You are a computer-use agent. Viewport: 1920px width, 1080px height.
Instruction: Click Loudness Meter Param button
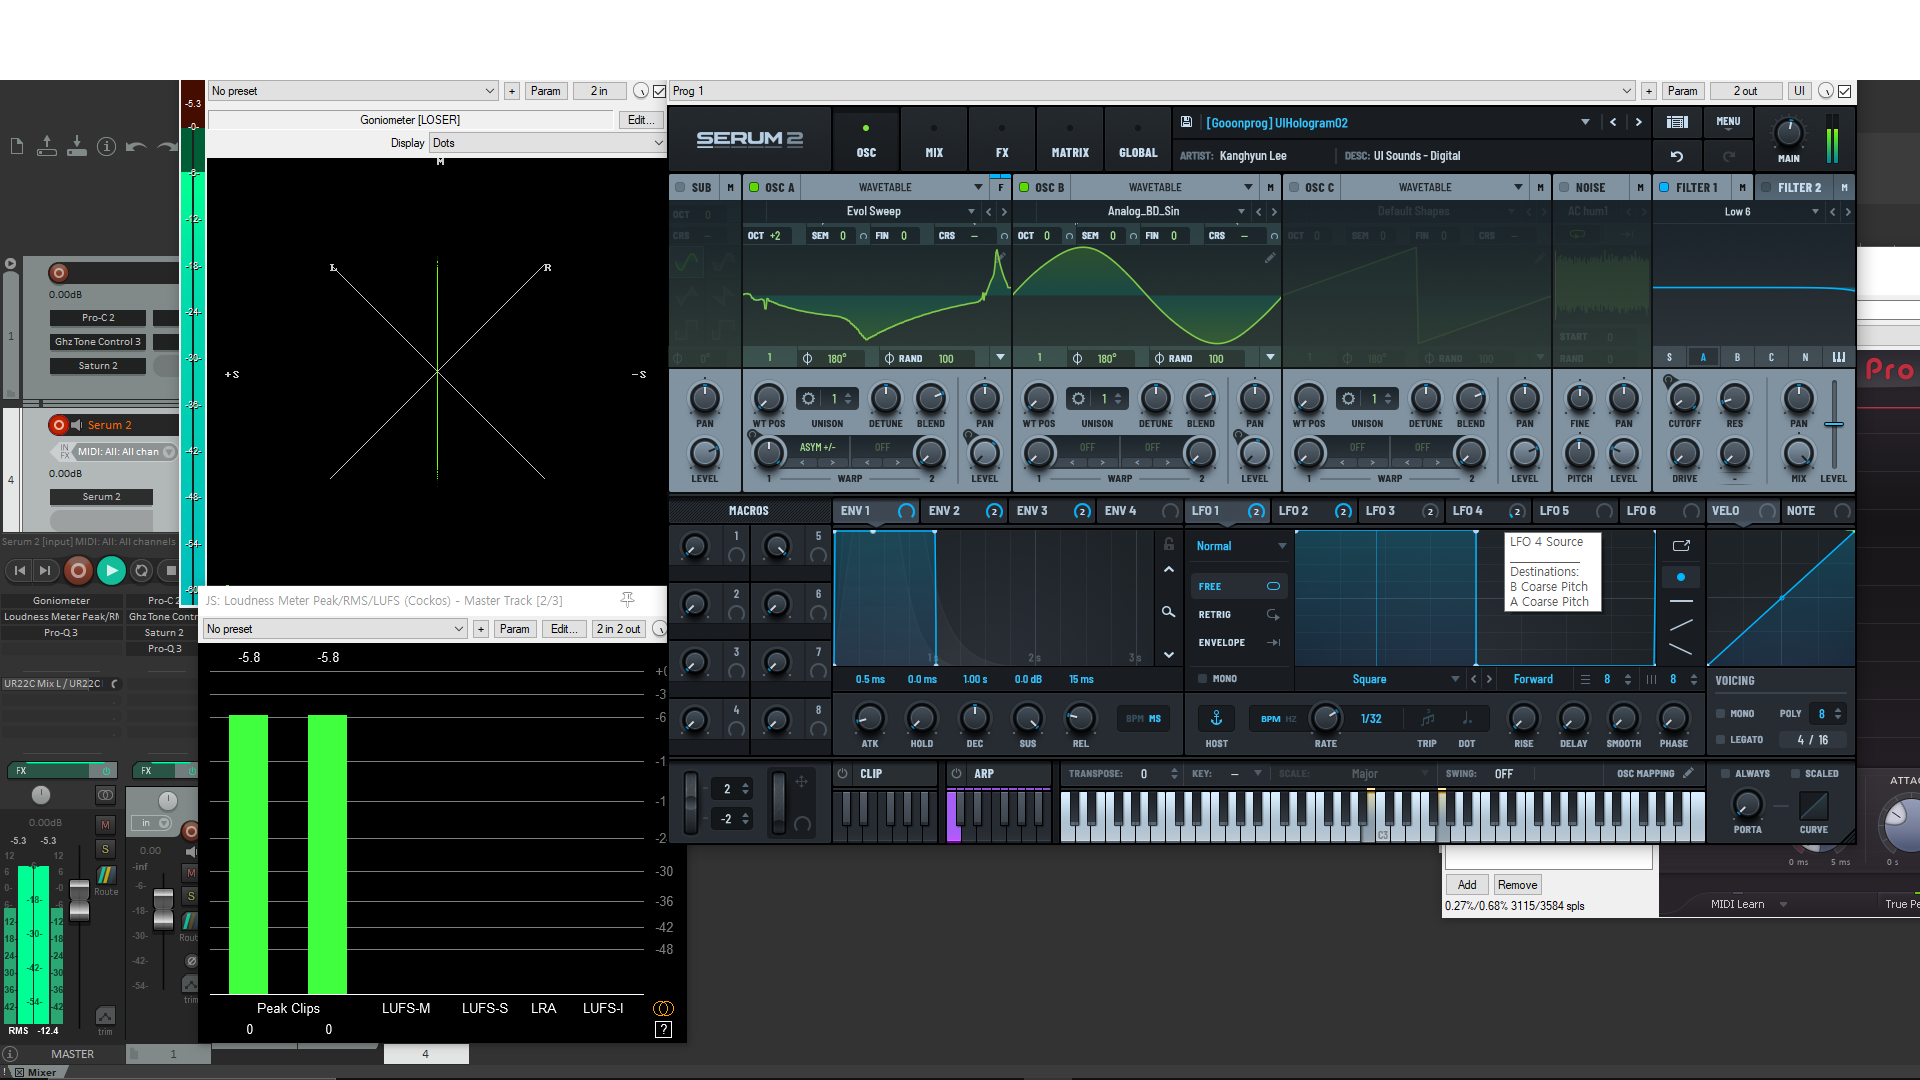click(x=514, y=629)
